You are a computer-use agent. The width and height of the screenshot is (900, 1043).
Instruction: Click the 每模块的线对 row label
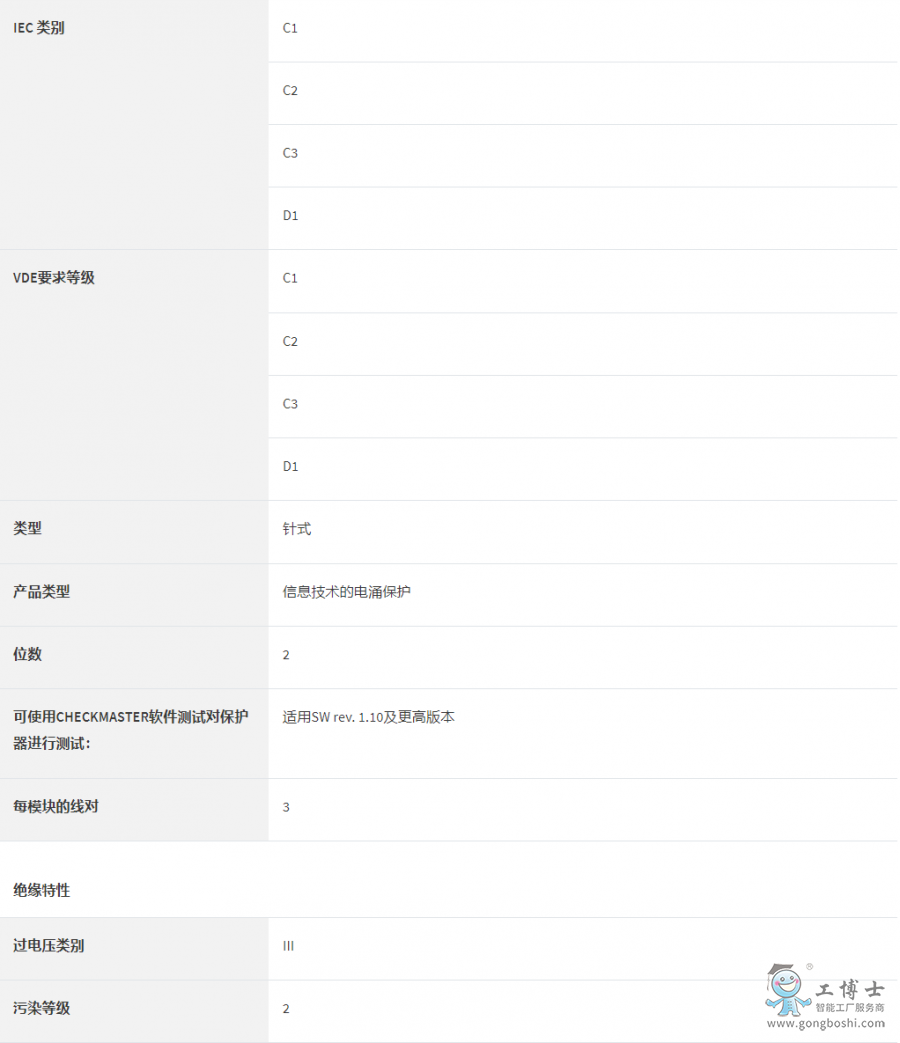click(56, 806)
